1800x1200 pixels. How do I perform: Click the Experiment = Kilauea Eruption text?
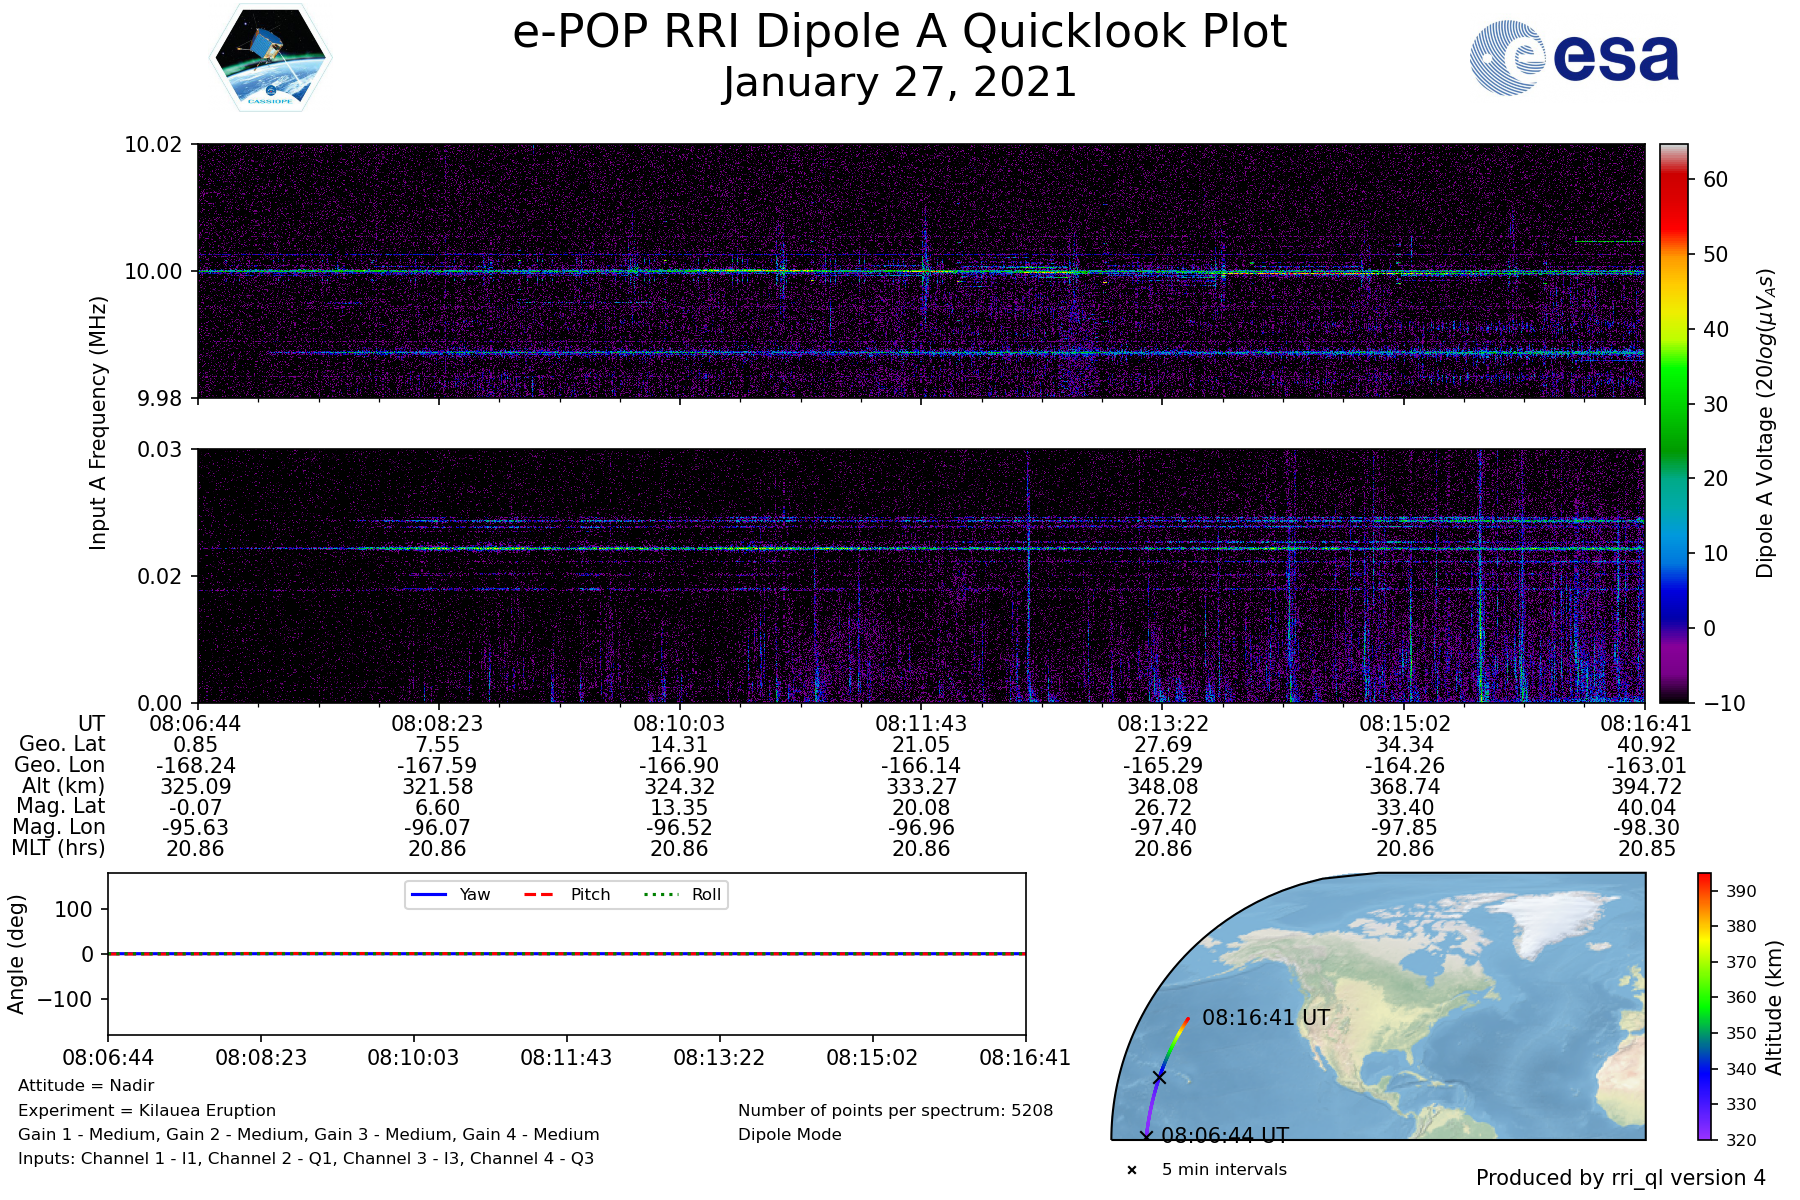(147, 1110)
